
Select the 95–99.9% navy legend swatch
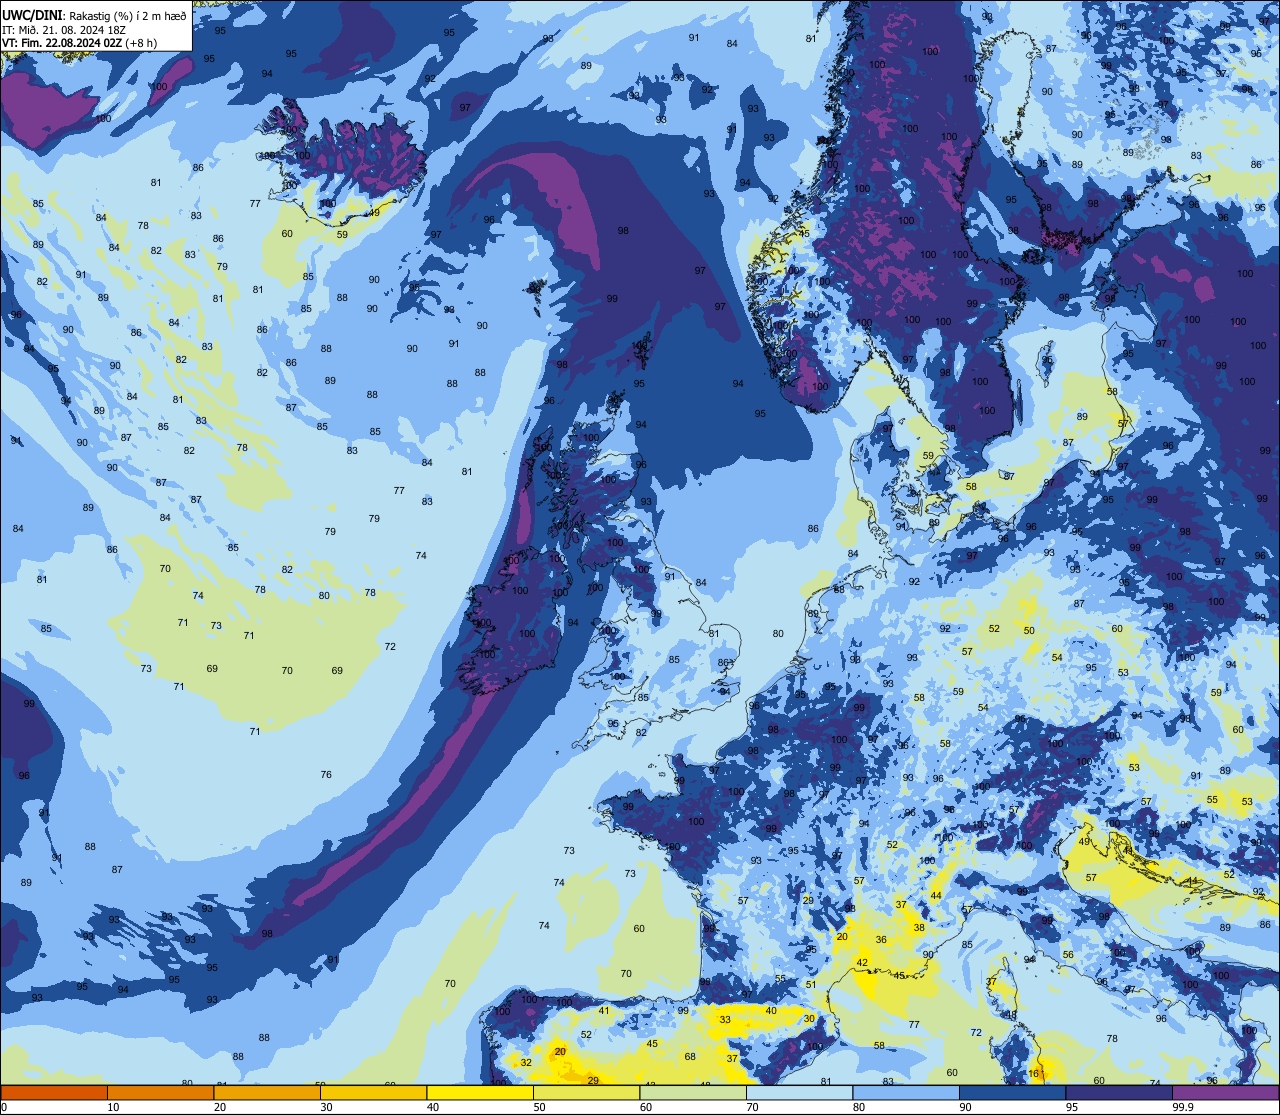click(1119, 1092)
